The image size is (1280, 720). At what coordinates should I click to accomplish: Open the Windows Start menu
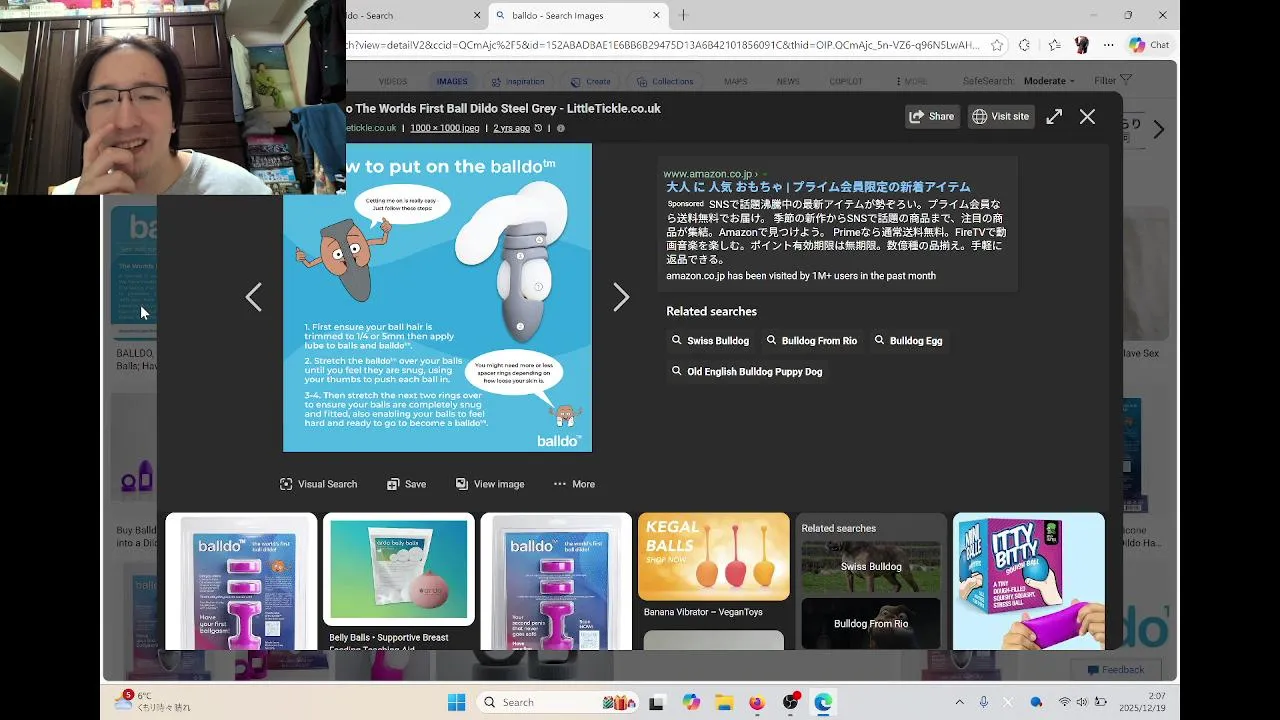click(456, 702)
